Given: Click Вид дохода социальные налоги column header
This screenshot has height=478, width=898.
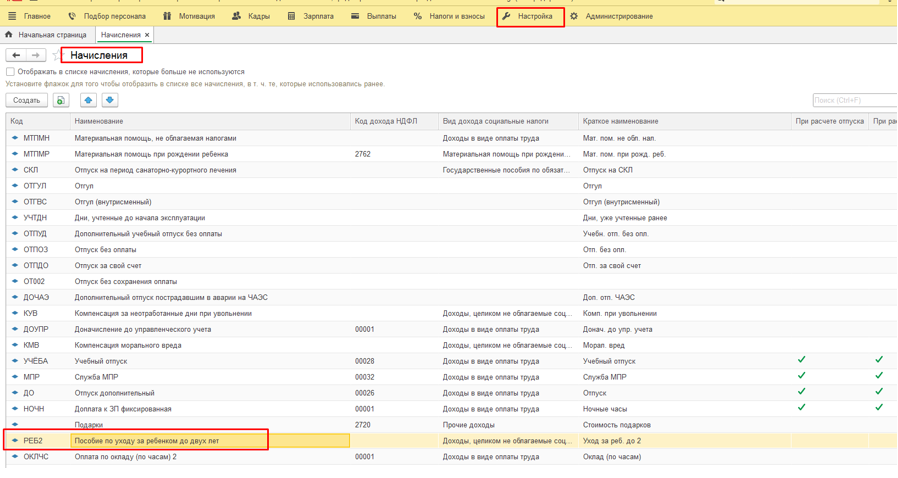Looking at the screenshot, I should (508, 121).
